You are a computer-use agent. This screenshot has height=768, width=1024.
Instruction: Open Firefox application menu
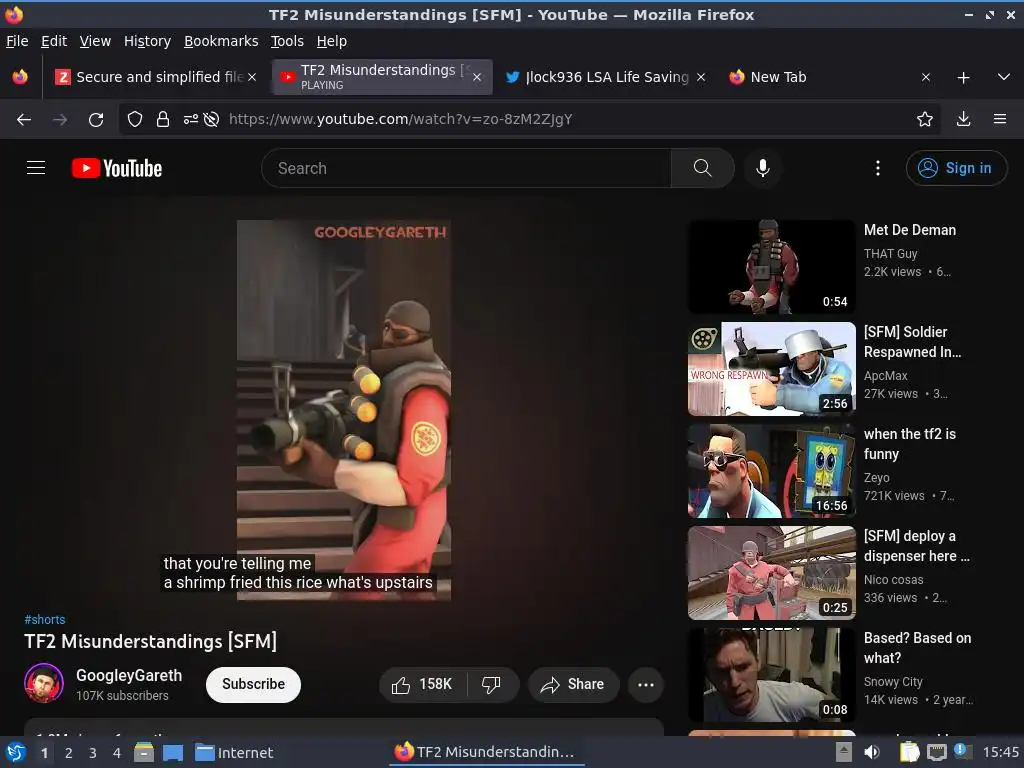(999, 119)
